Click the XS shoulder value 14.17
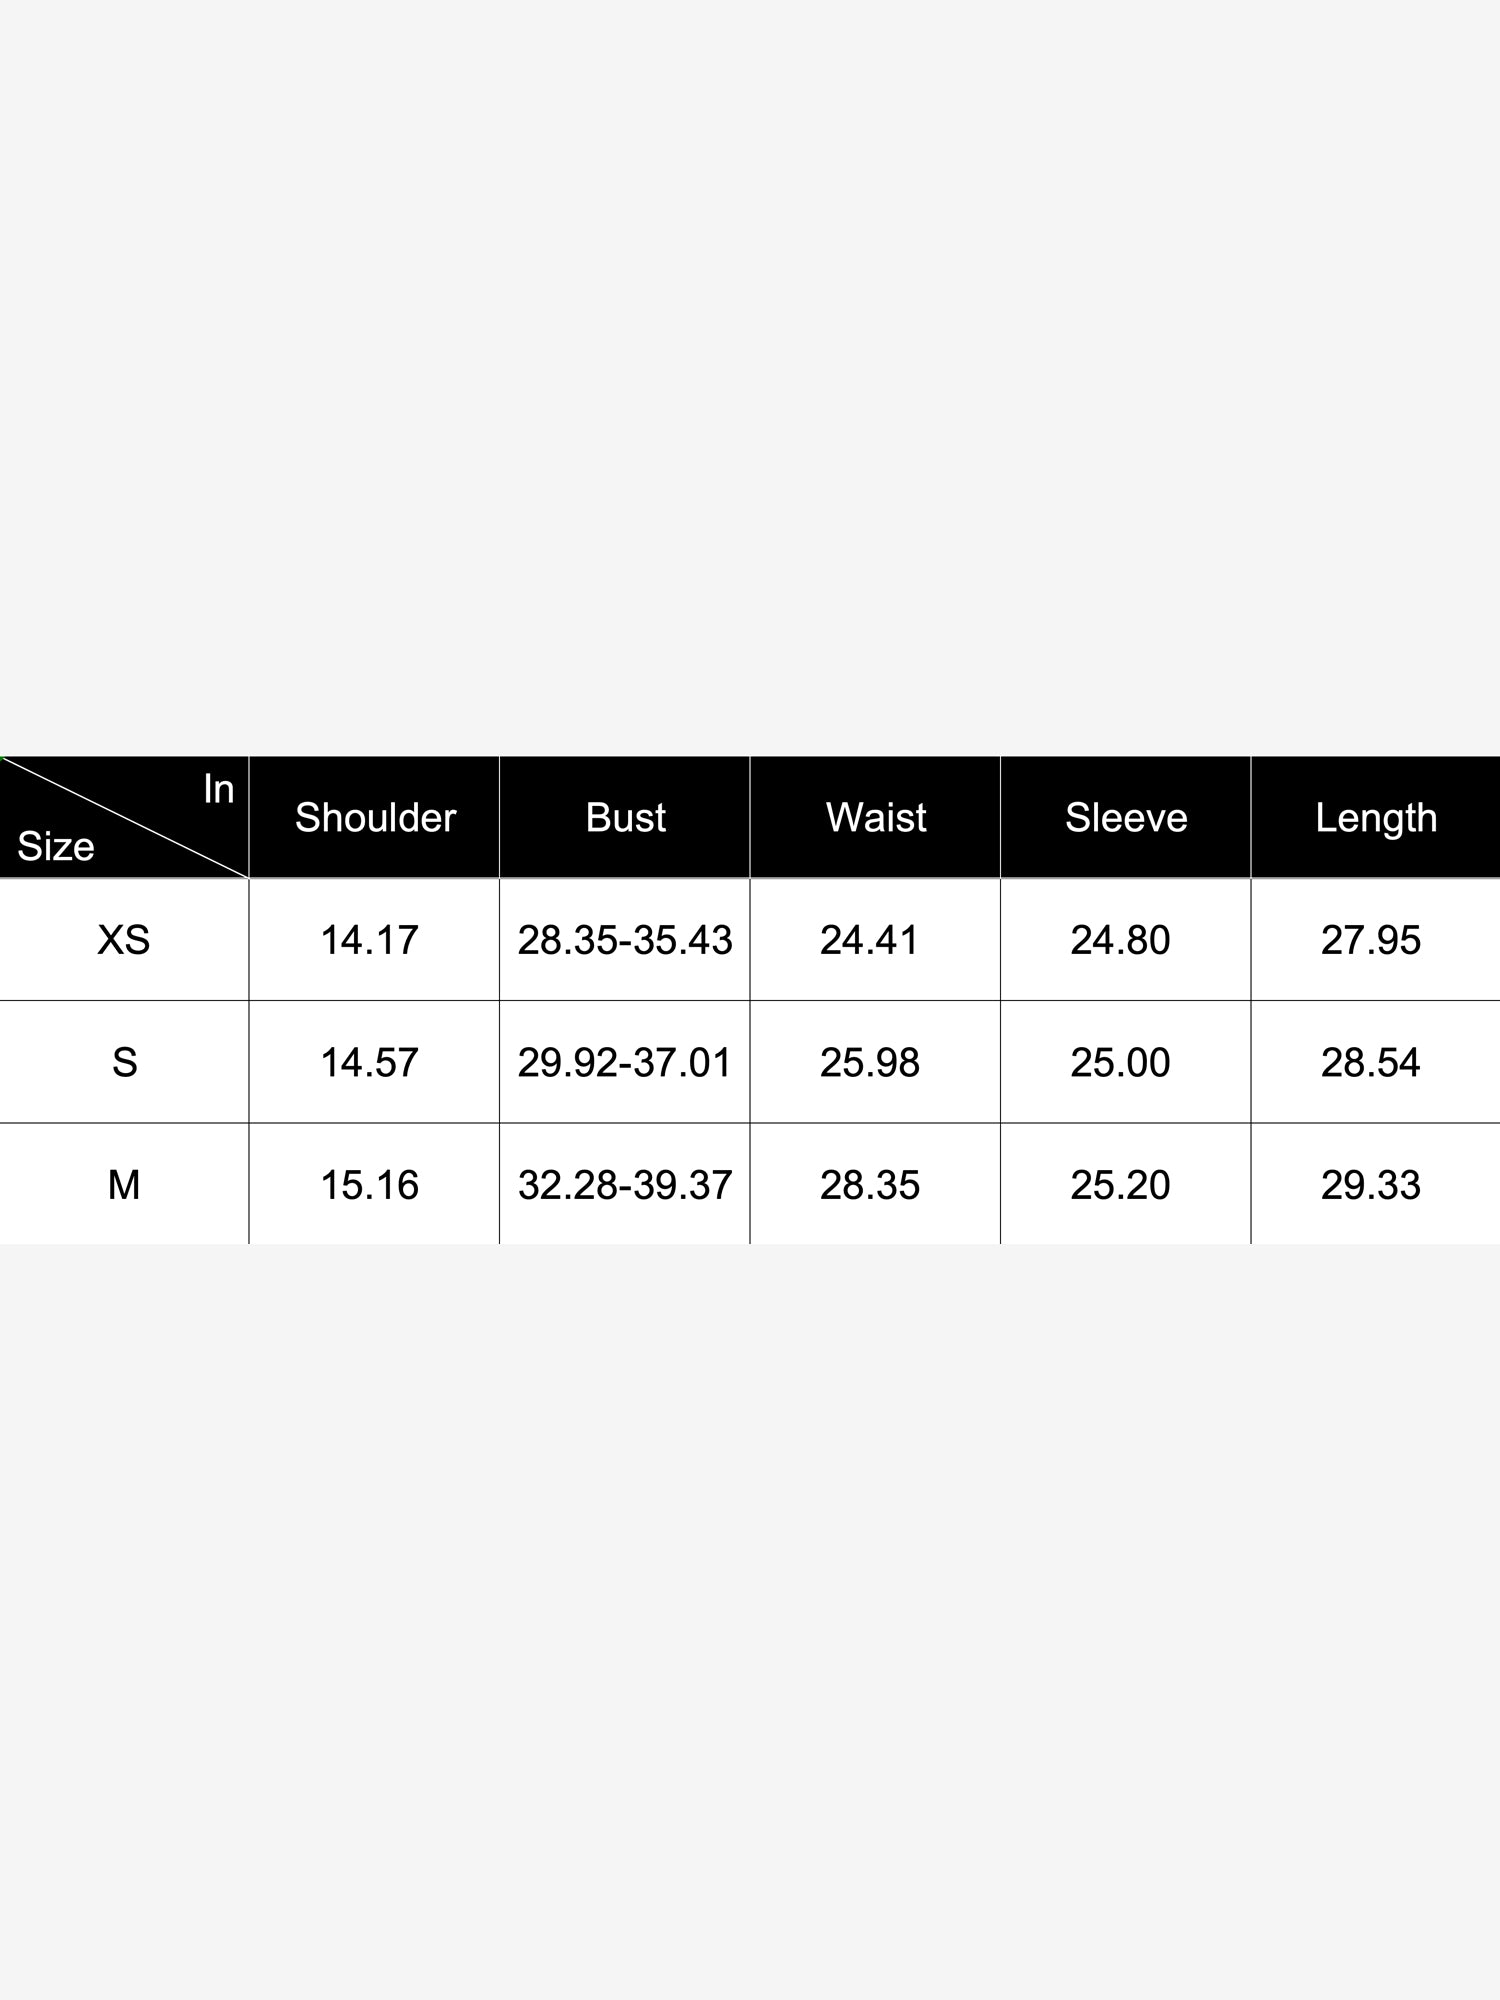The height and width of the screenshot is (2000, 1500). [369, 940]
